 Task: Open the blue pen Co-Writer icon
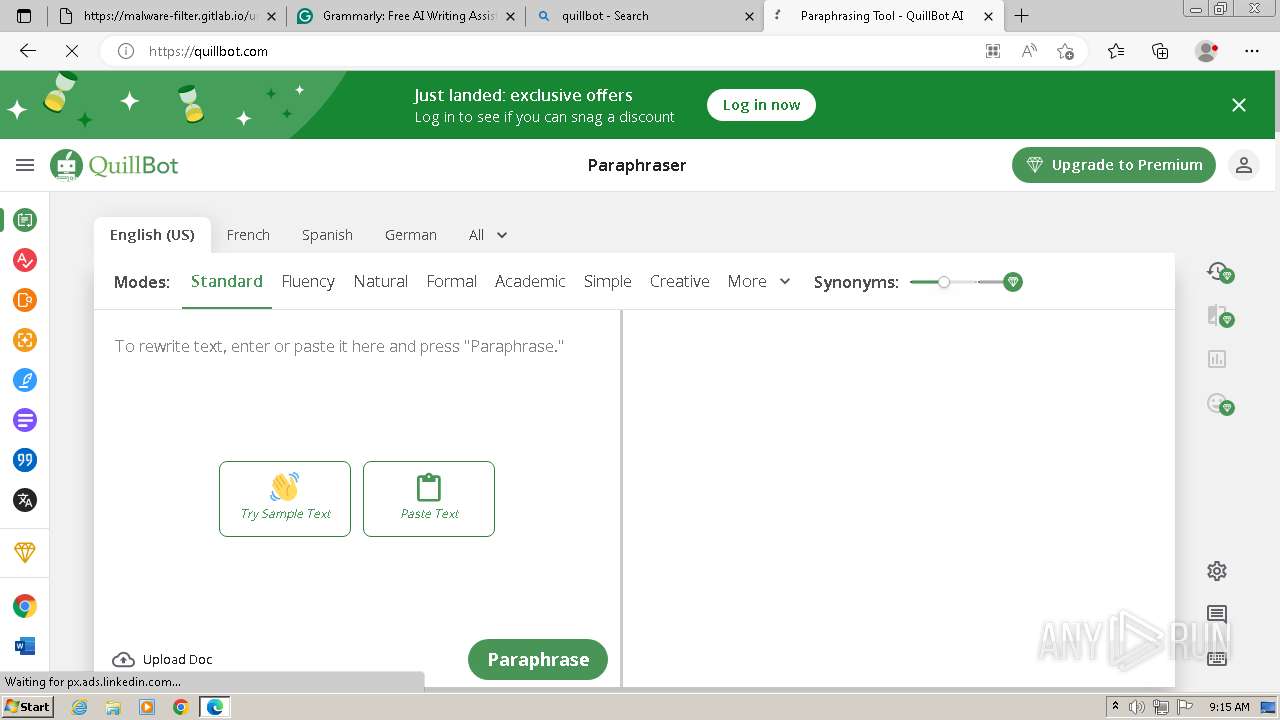[x=25, y=380]
